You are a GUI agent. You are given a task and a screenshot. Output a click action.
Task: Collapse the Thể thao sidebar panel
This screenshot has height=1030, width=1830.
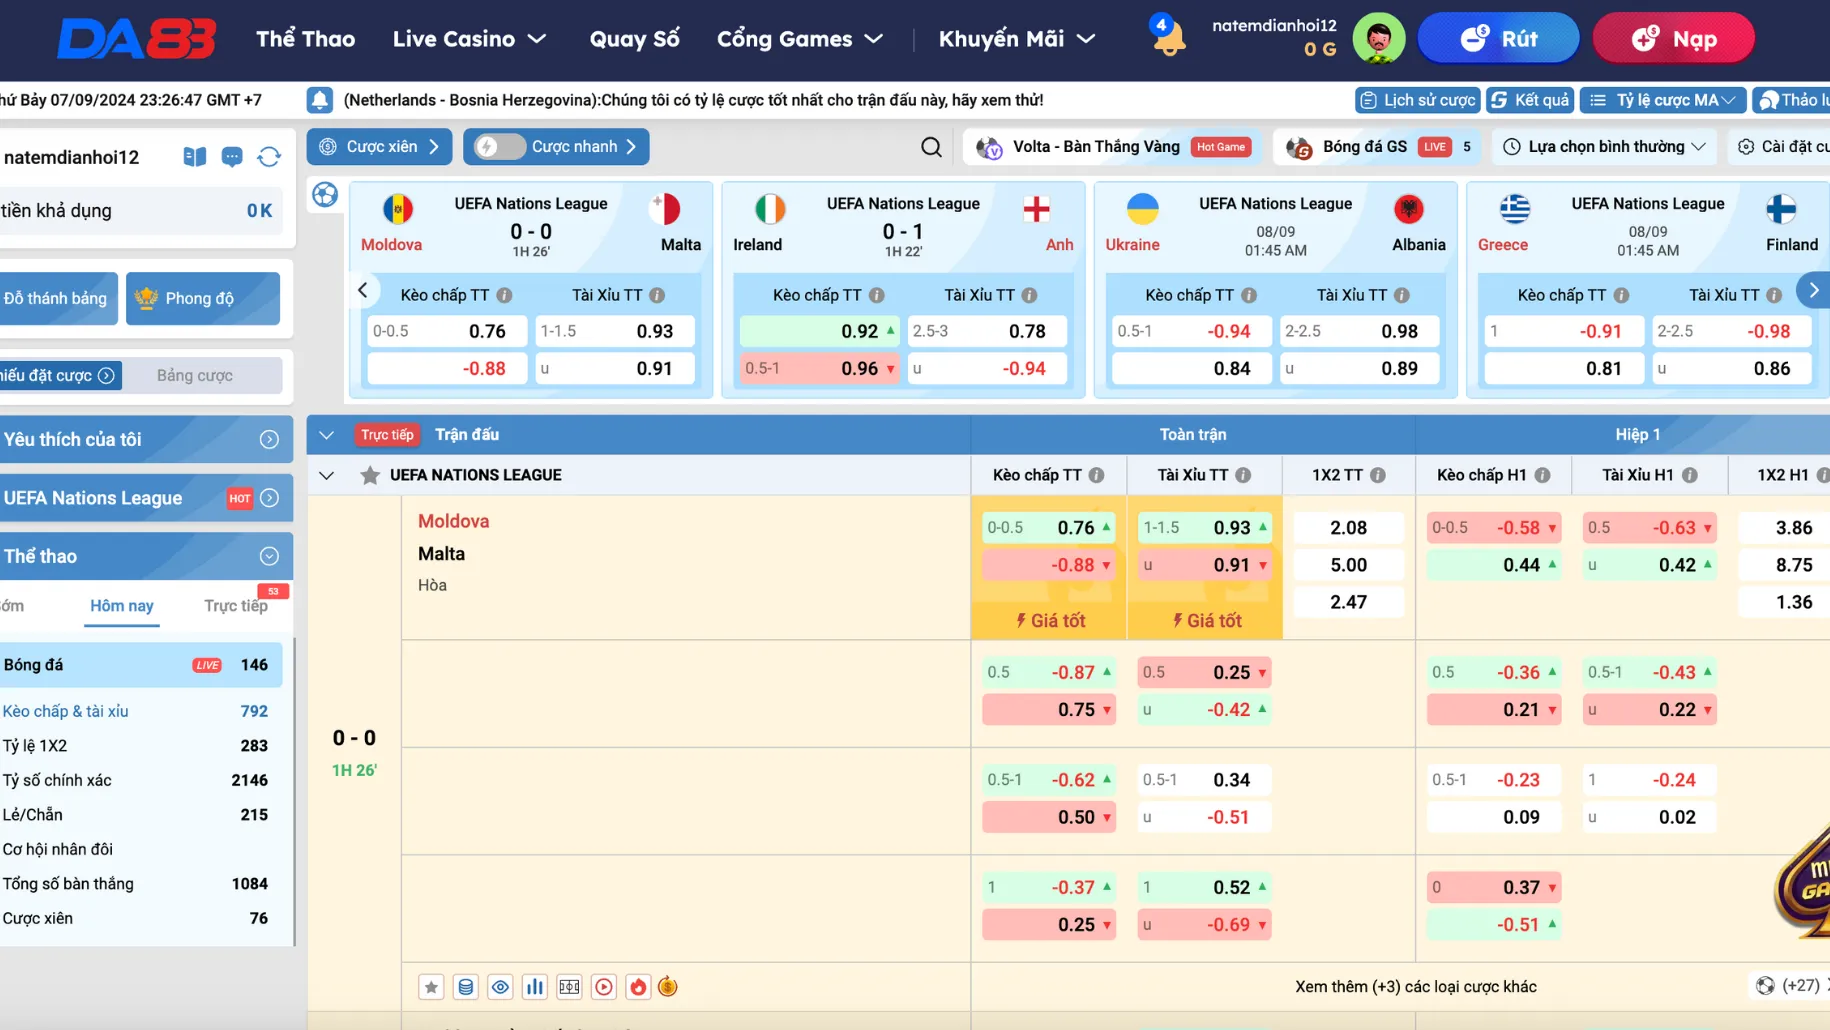tap(269, 556)
